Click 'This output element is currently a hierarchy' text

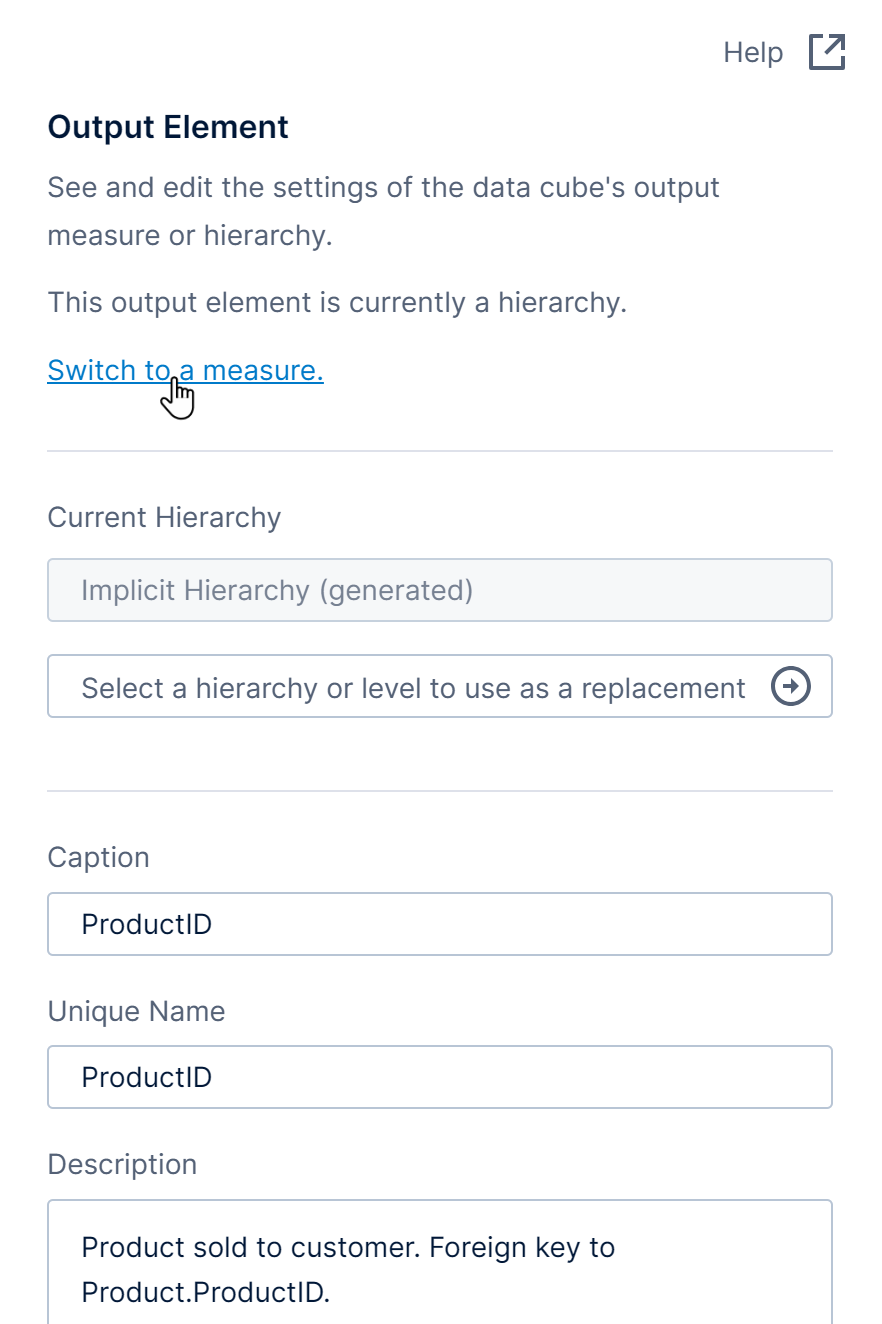point(336,302)
